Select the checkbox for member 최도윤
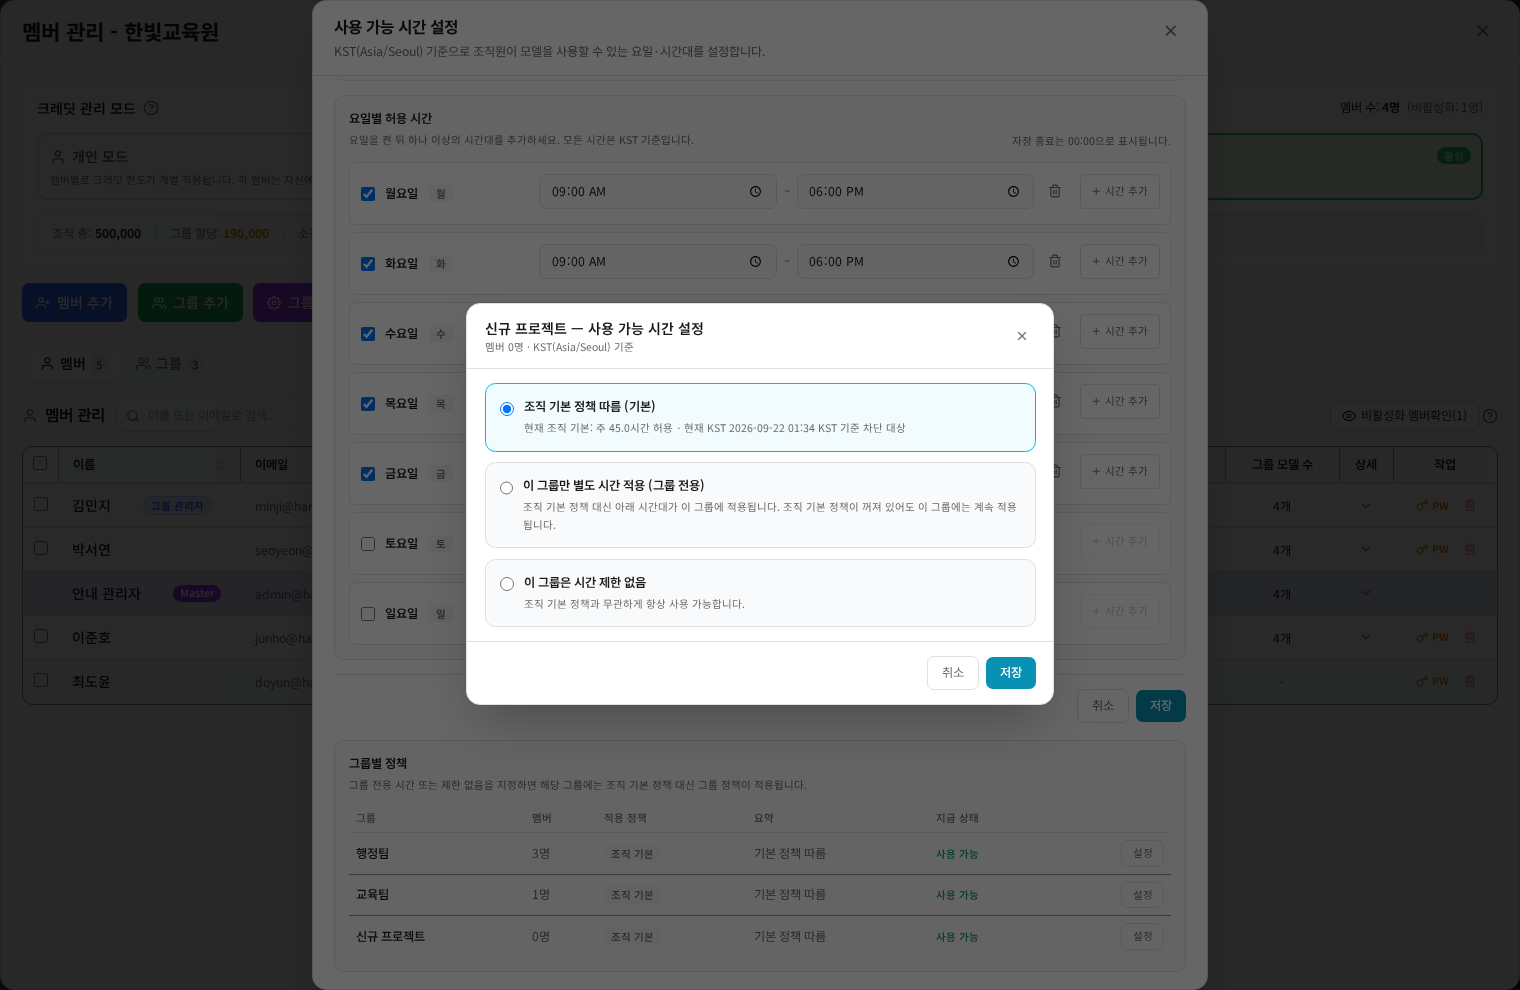Viewport: 1520px width, 990px height. click(41, 680)
